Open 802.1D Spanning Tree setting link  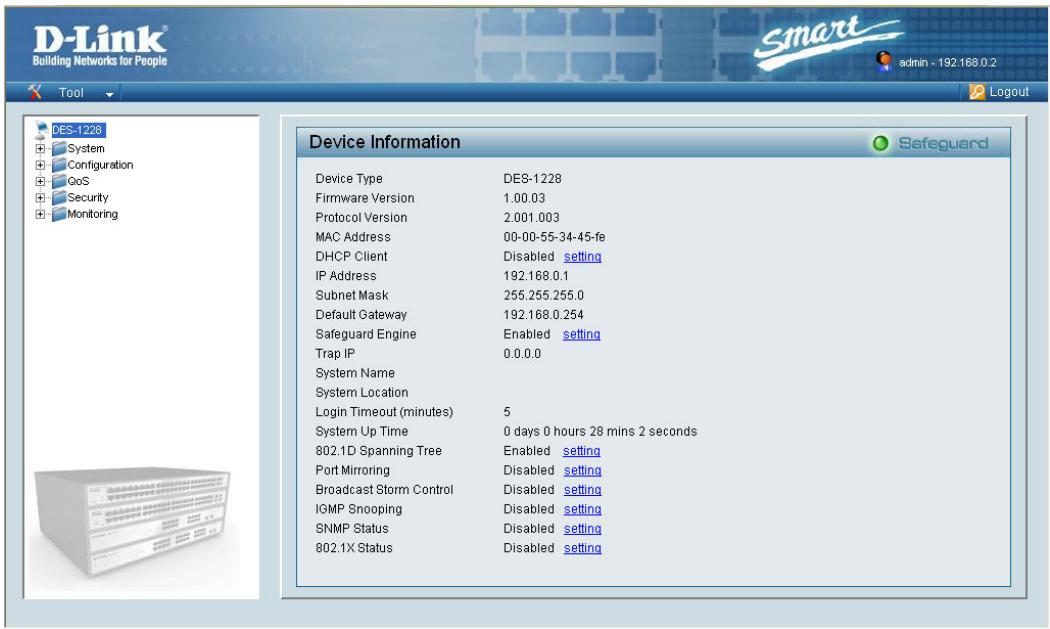tap(581, 451)
